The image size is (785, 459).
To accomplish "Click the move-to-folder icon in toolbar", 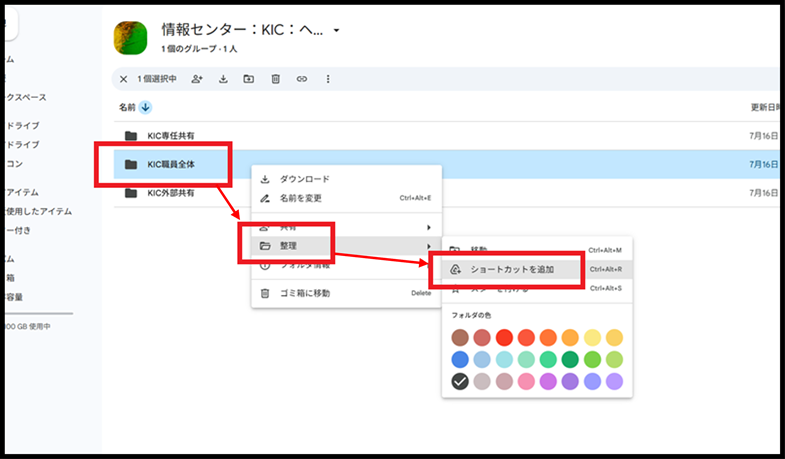I will (249, 79).
